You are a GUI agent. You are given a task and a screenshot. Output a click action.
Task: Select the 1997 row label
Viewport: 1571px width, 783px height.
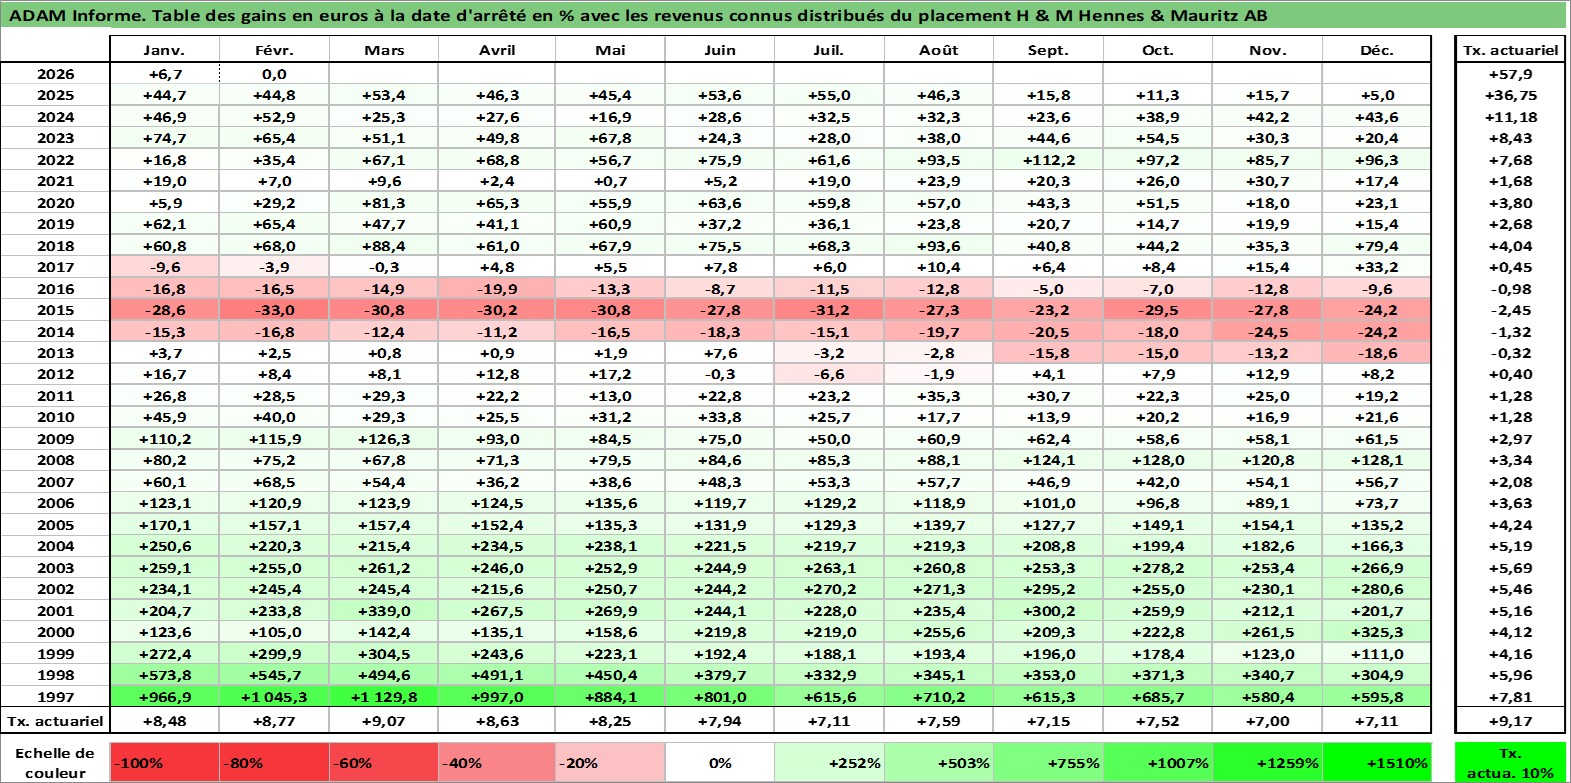56,697
